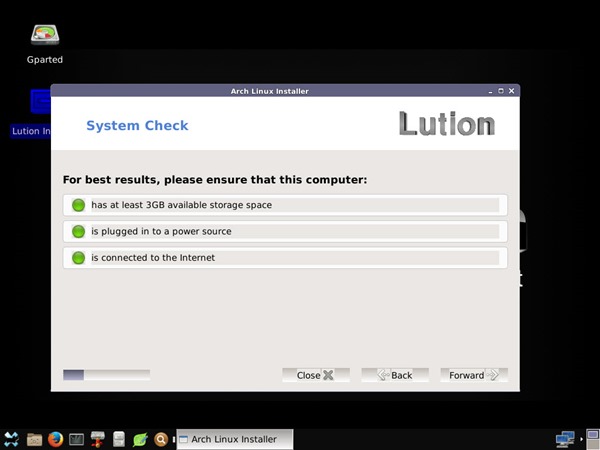
Task: Click the Arch Linux Installer title bar text
Action: coord(270,91)
